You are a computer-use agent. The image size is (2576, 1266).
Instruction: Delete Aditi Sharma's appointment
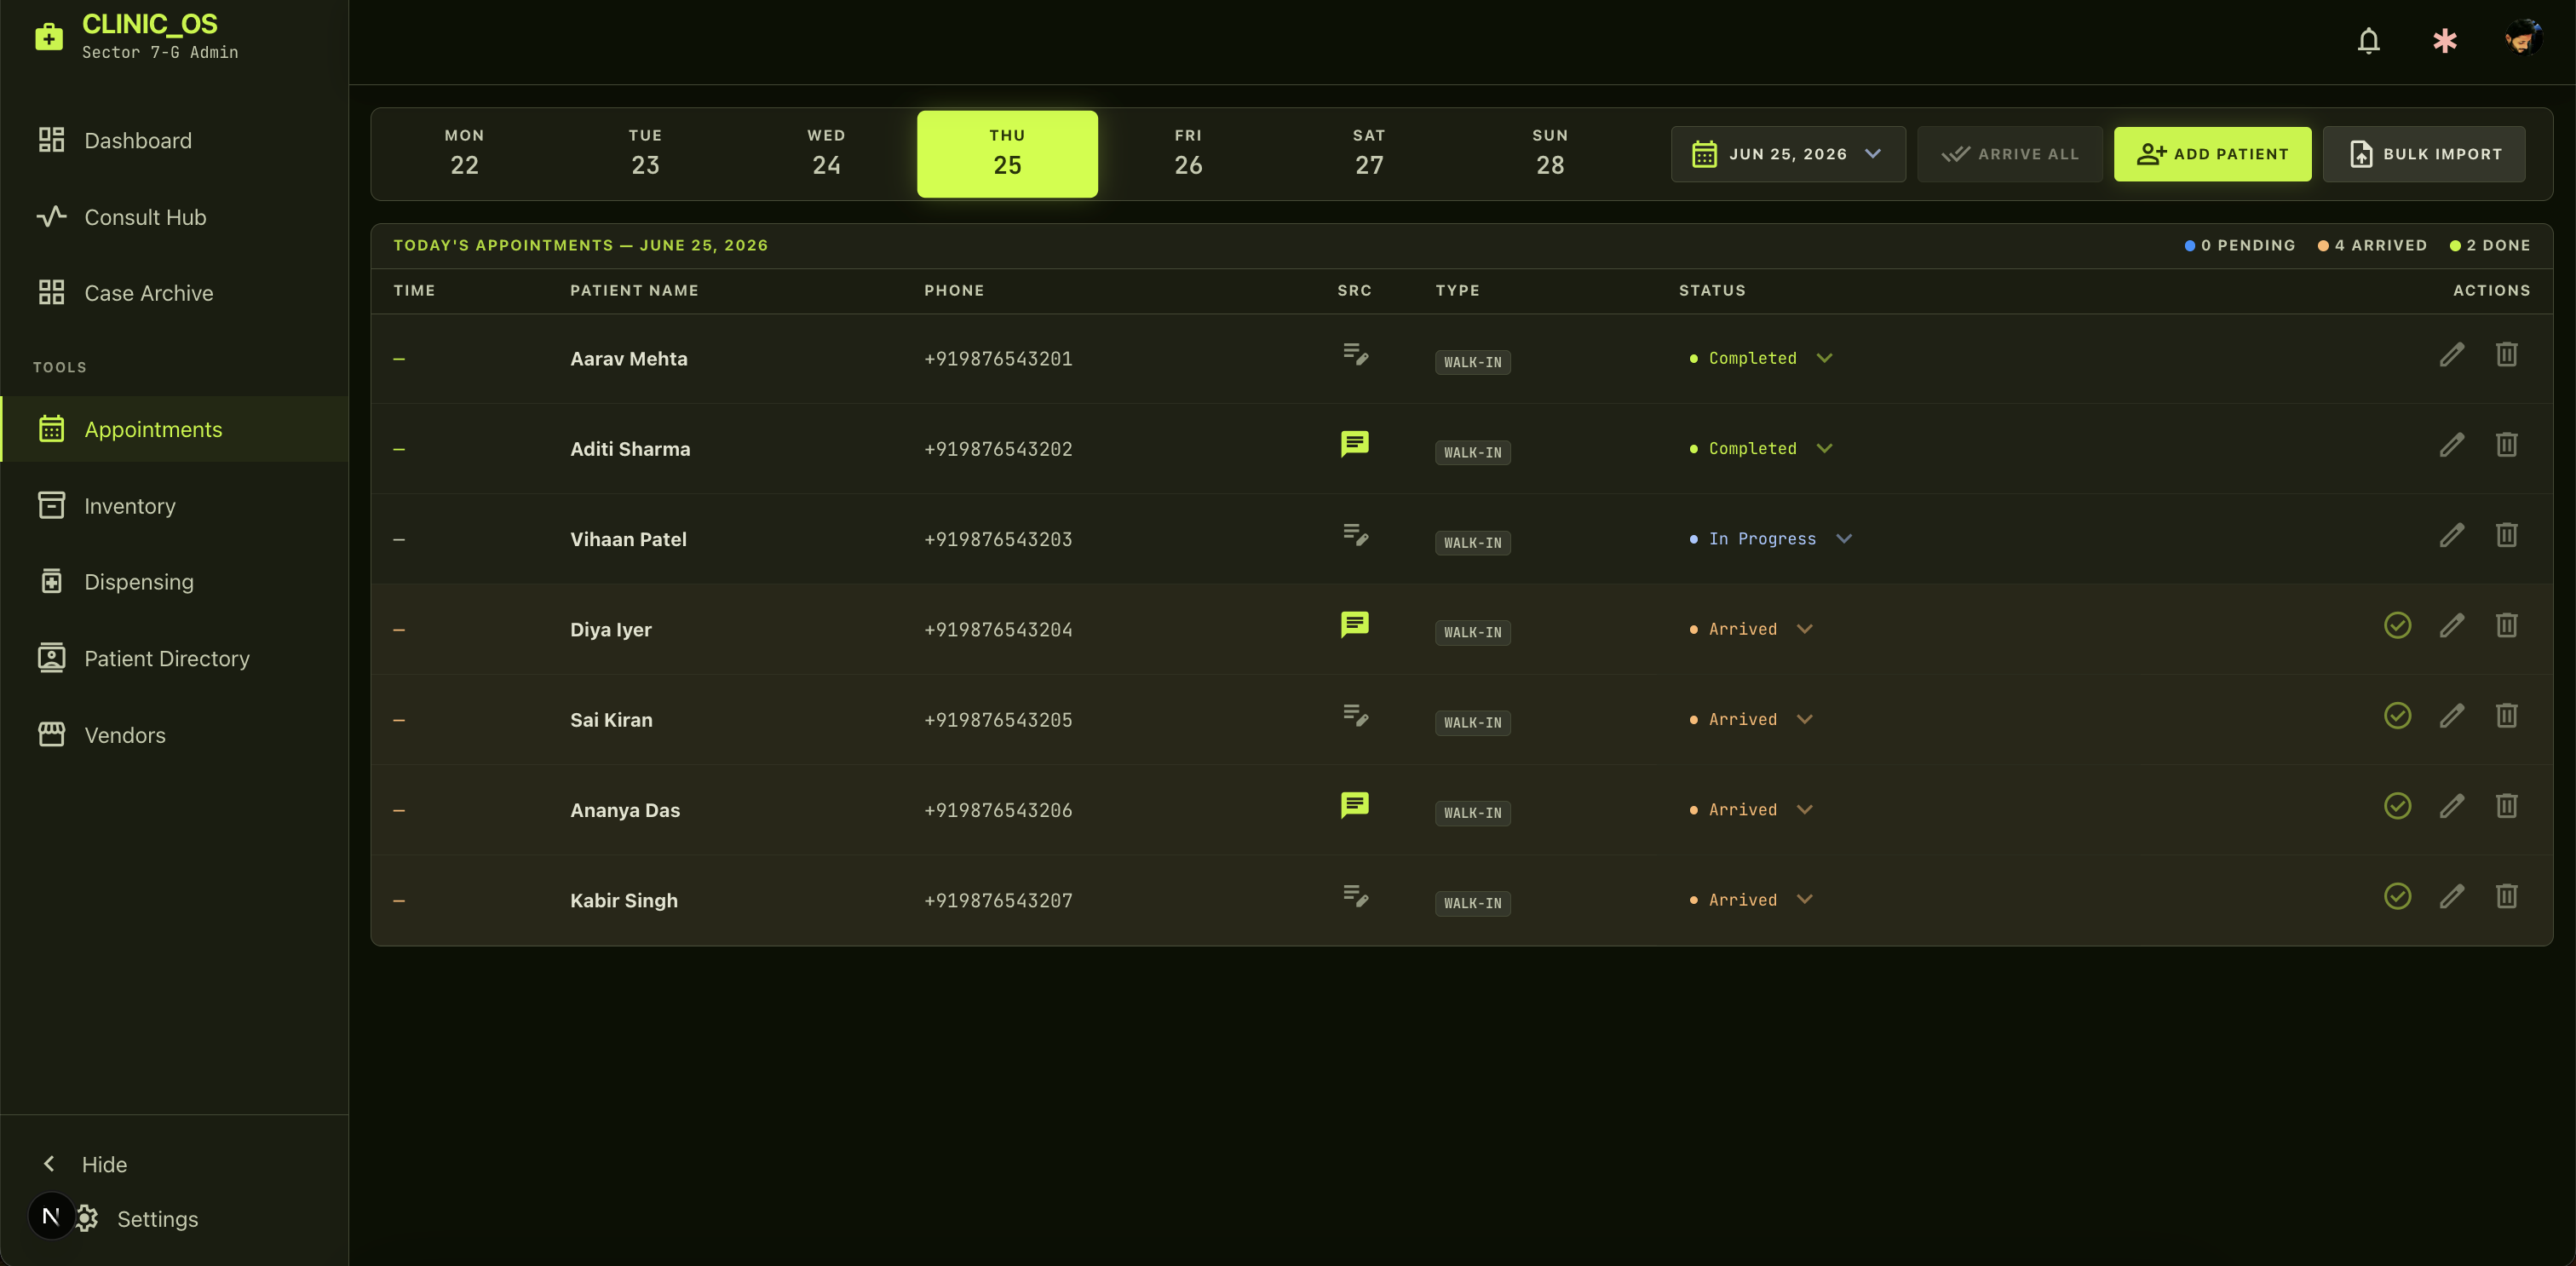pos(2506,445)
